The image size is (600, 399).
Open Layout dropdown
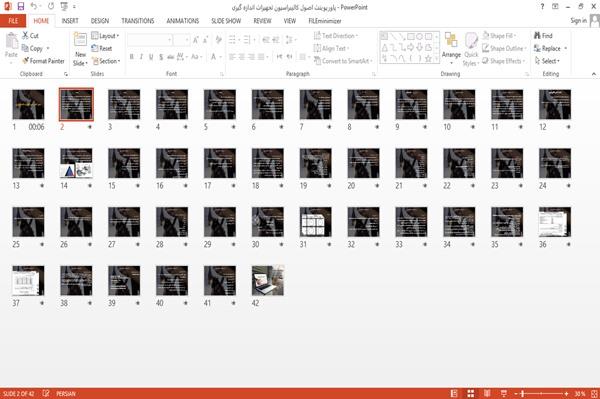pos(105,36)
